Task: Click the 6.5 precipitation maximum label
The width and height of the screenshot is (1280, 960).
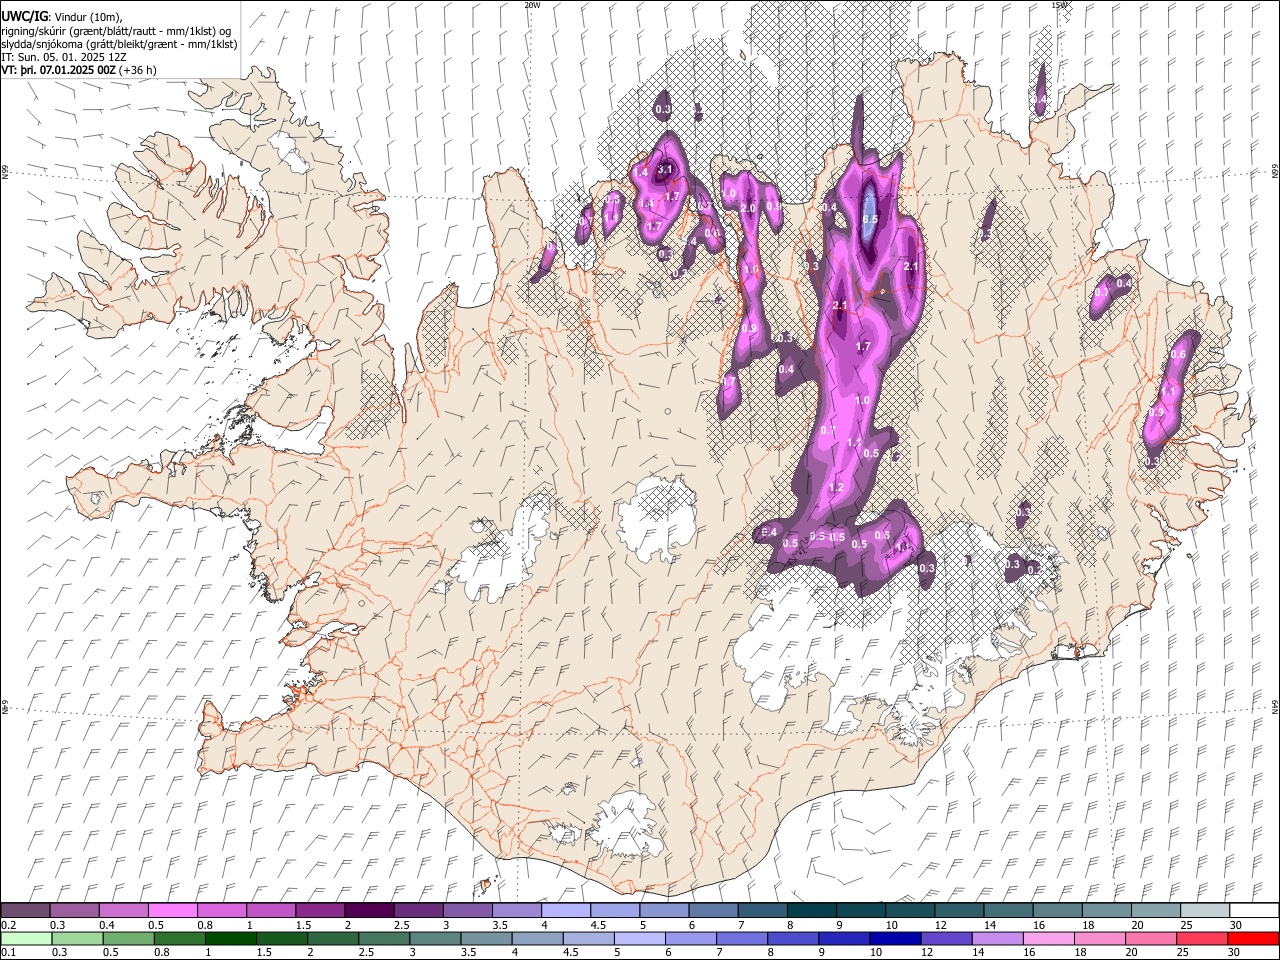Action: 869,219
